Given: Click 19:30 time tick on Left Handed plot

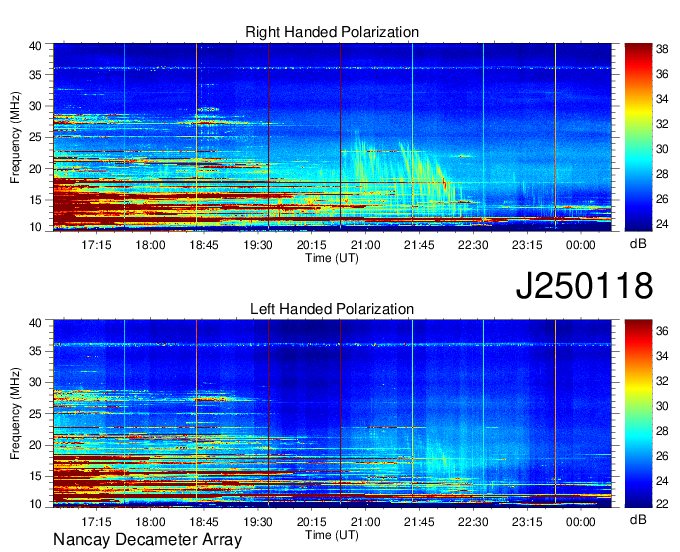Looking at the screenshot, I should (x=258, y=522).
